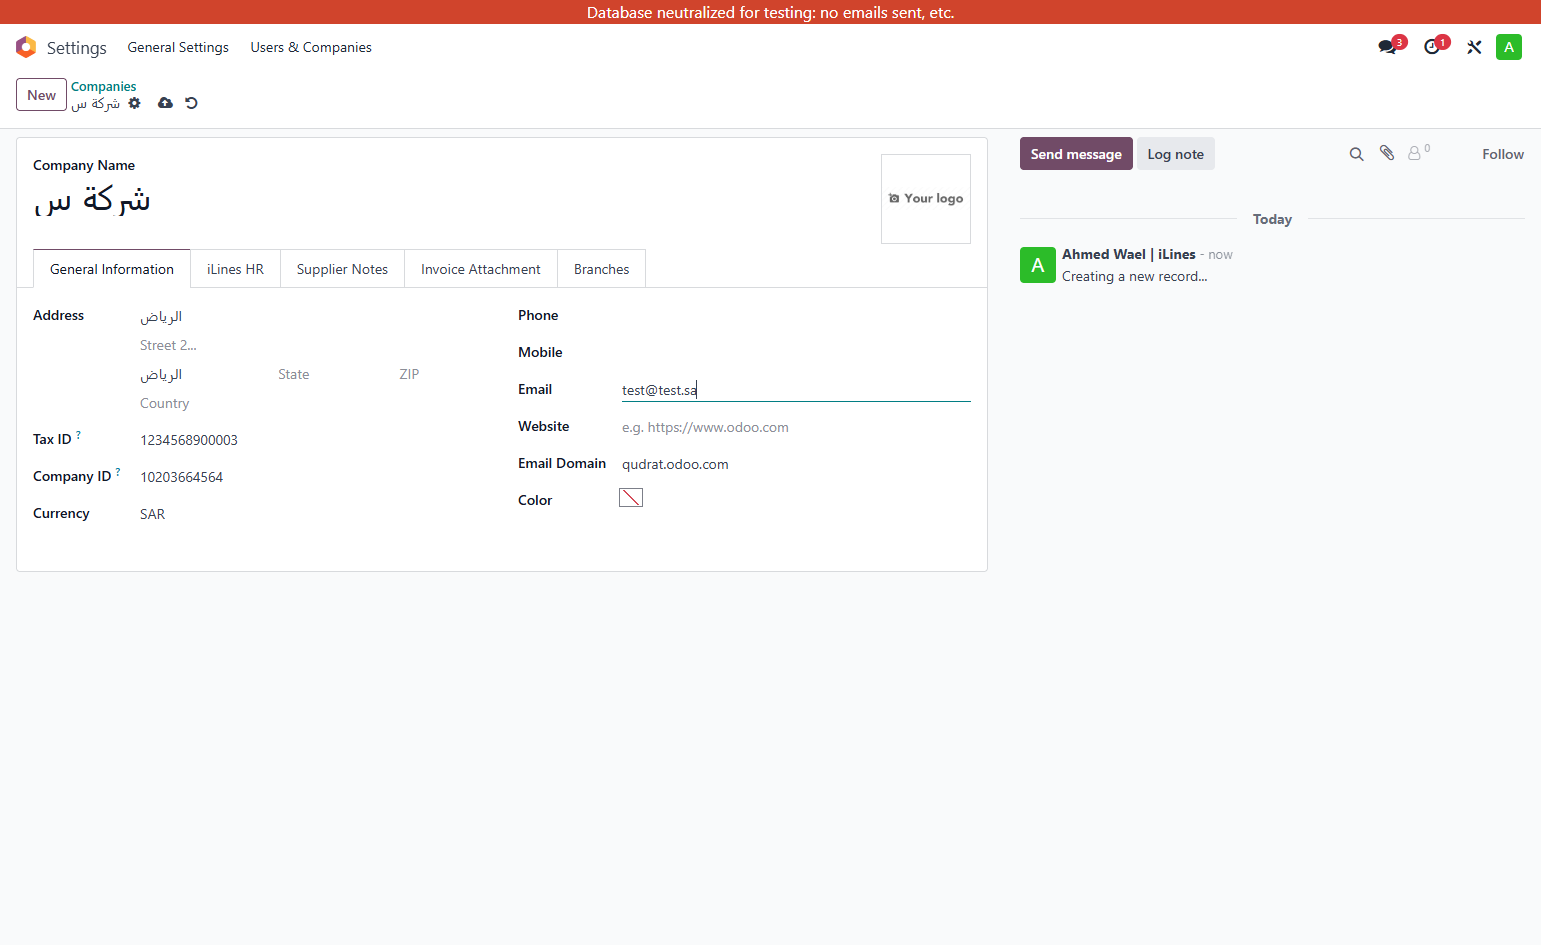Switch to the iLines HR tab
1541x945 pixels.
pos(235,269)
